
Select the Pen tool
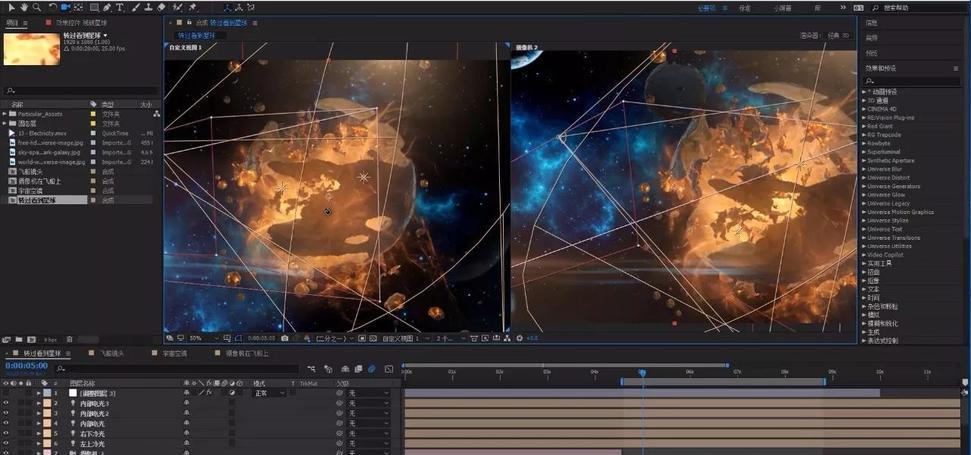pos(107,7)
